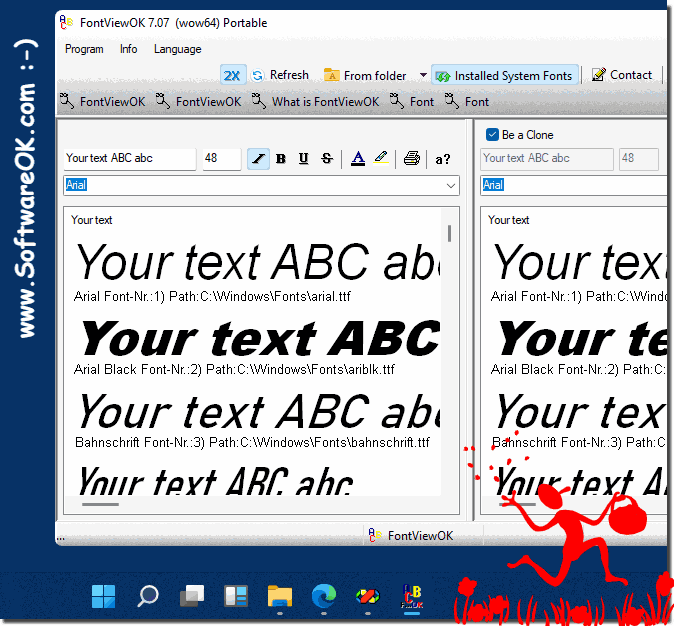Click the Your text column header in right pane
Screen dimensions: 674x626
pos(509,220)
